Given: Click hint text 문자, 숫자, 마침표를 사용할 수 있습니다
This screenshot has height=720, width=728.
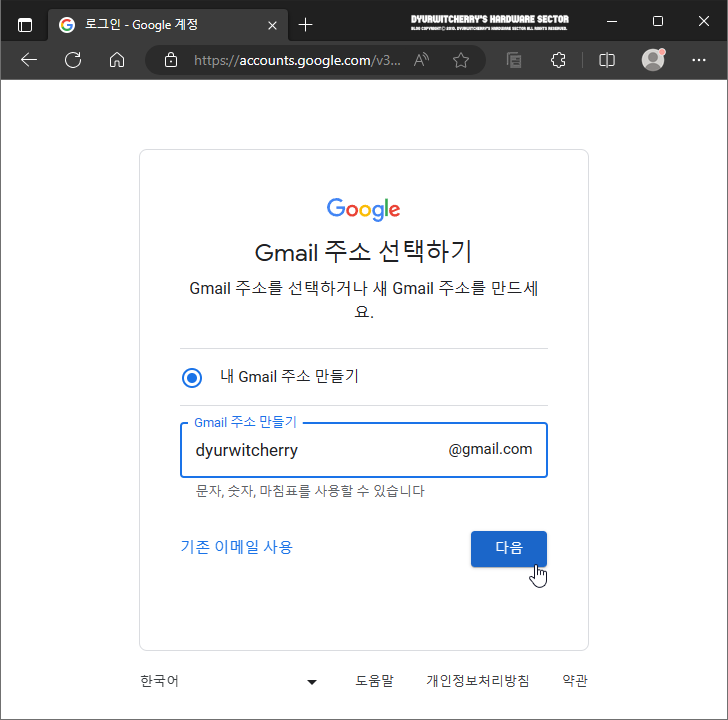Looking at the screenshot, I should [x=310, y=491].
